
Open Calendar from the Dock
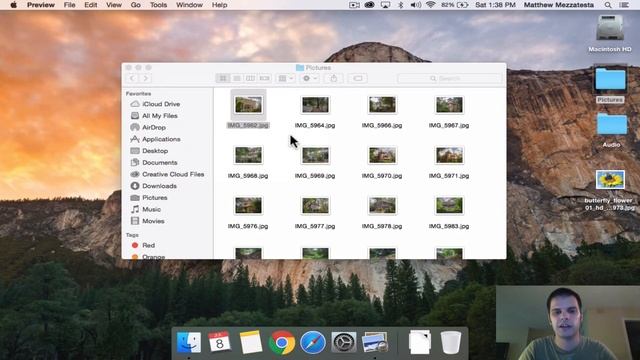pos(219,342)
